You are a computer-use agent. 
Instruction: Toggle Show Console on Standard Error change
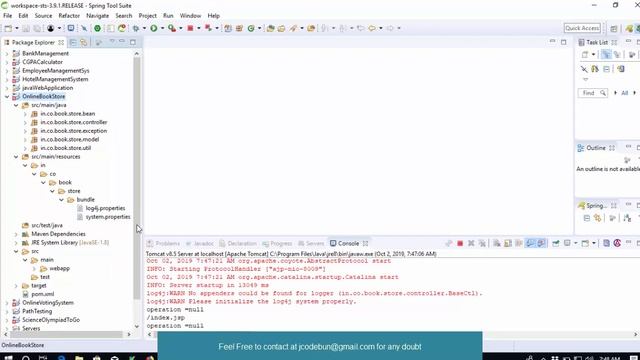click(541, 243)
